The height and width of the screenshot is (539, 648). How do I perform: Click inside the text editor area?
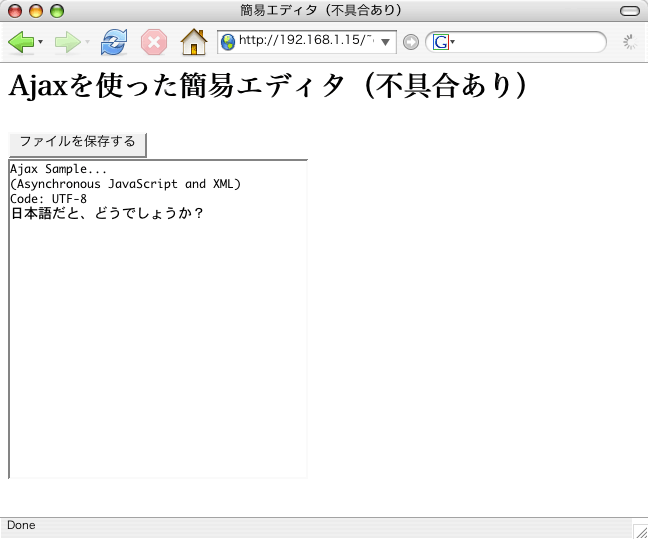[158, 319]
